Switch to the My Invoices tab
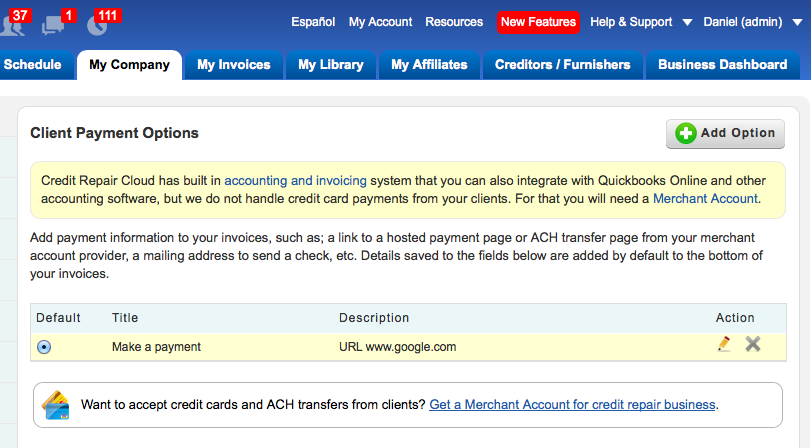 [234, 65]
